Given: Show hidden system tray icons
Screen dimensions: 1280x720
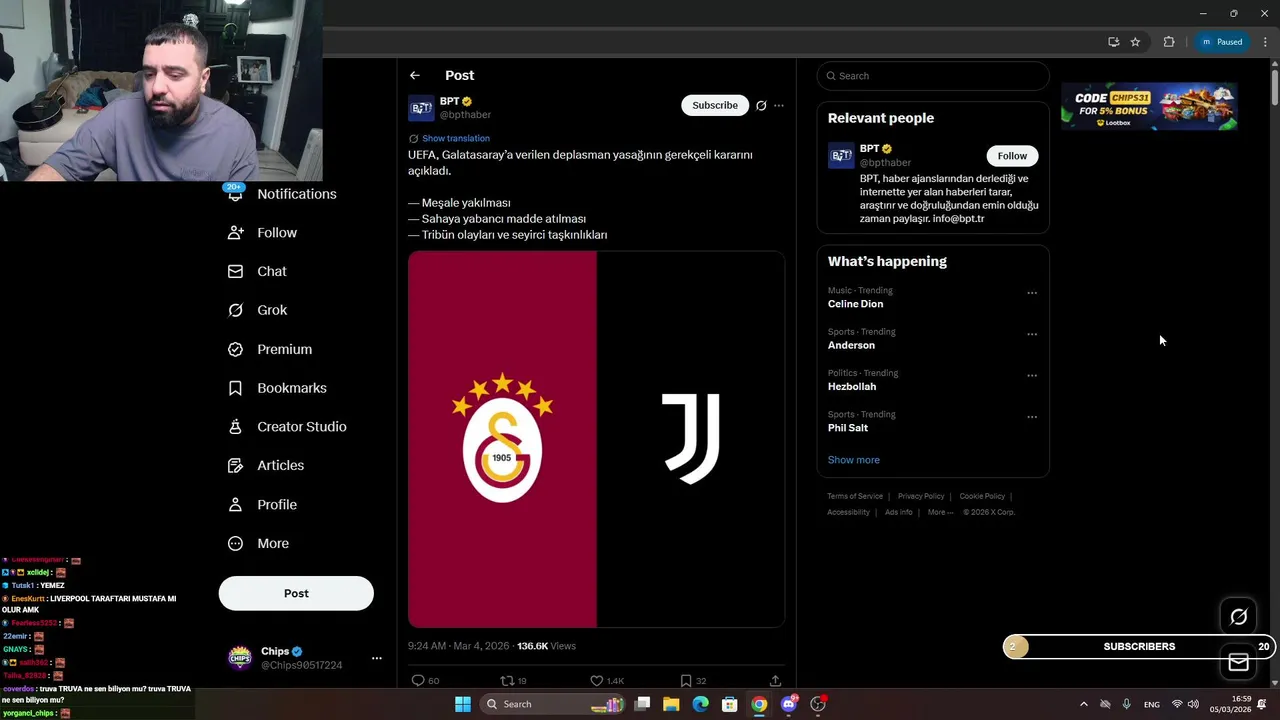Looking at the screenshot, I should [1083, 704].
